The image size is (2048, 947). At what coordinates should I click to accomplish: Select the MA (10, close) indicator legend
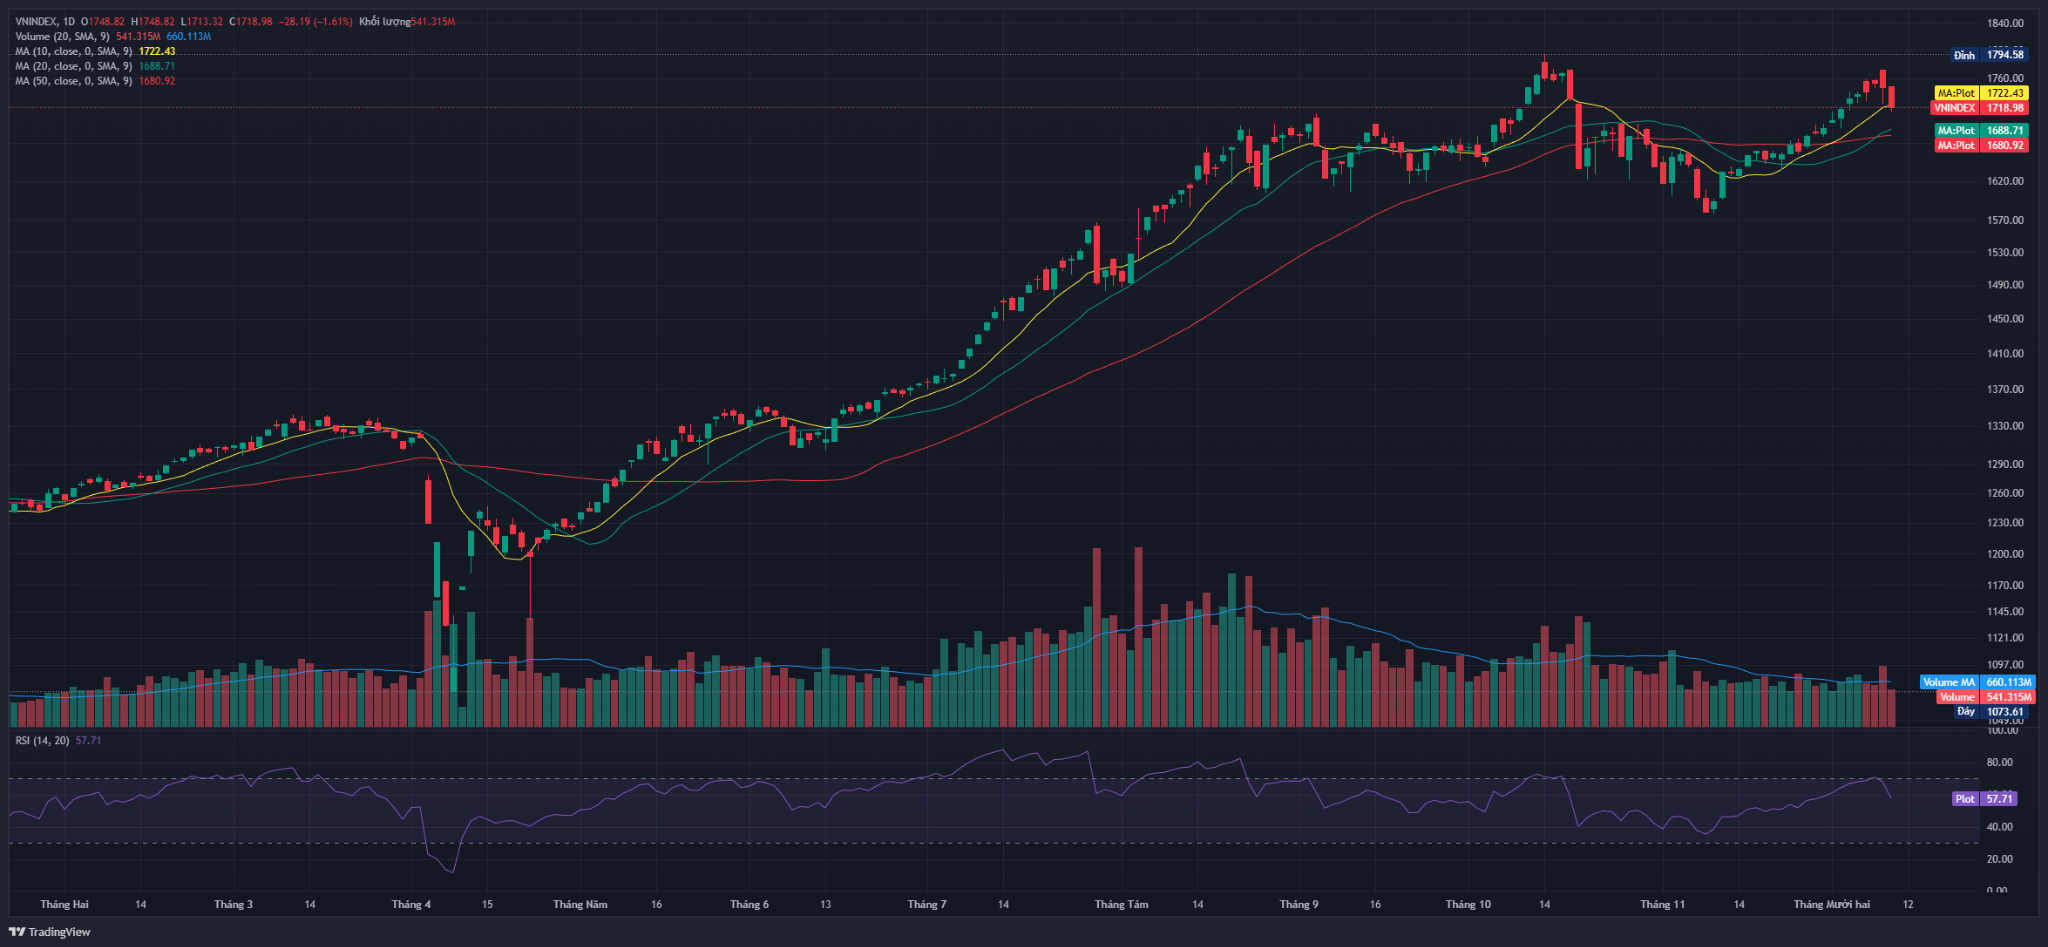coord(73,51)
